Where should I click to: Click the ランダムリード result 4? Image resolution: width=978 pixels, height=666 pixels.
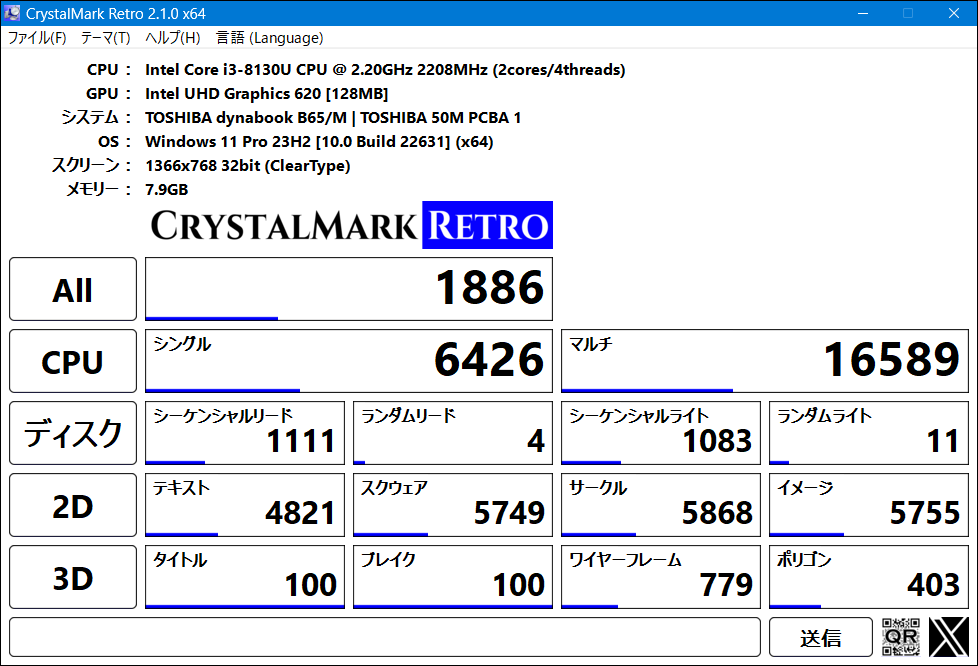[x=453, y=433]
